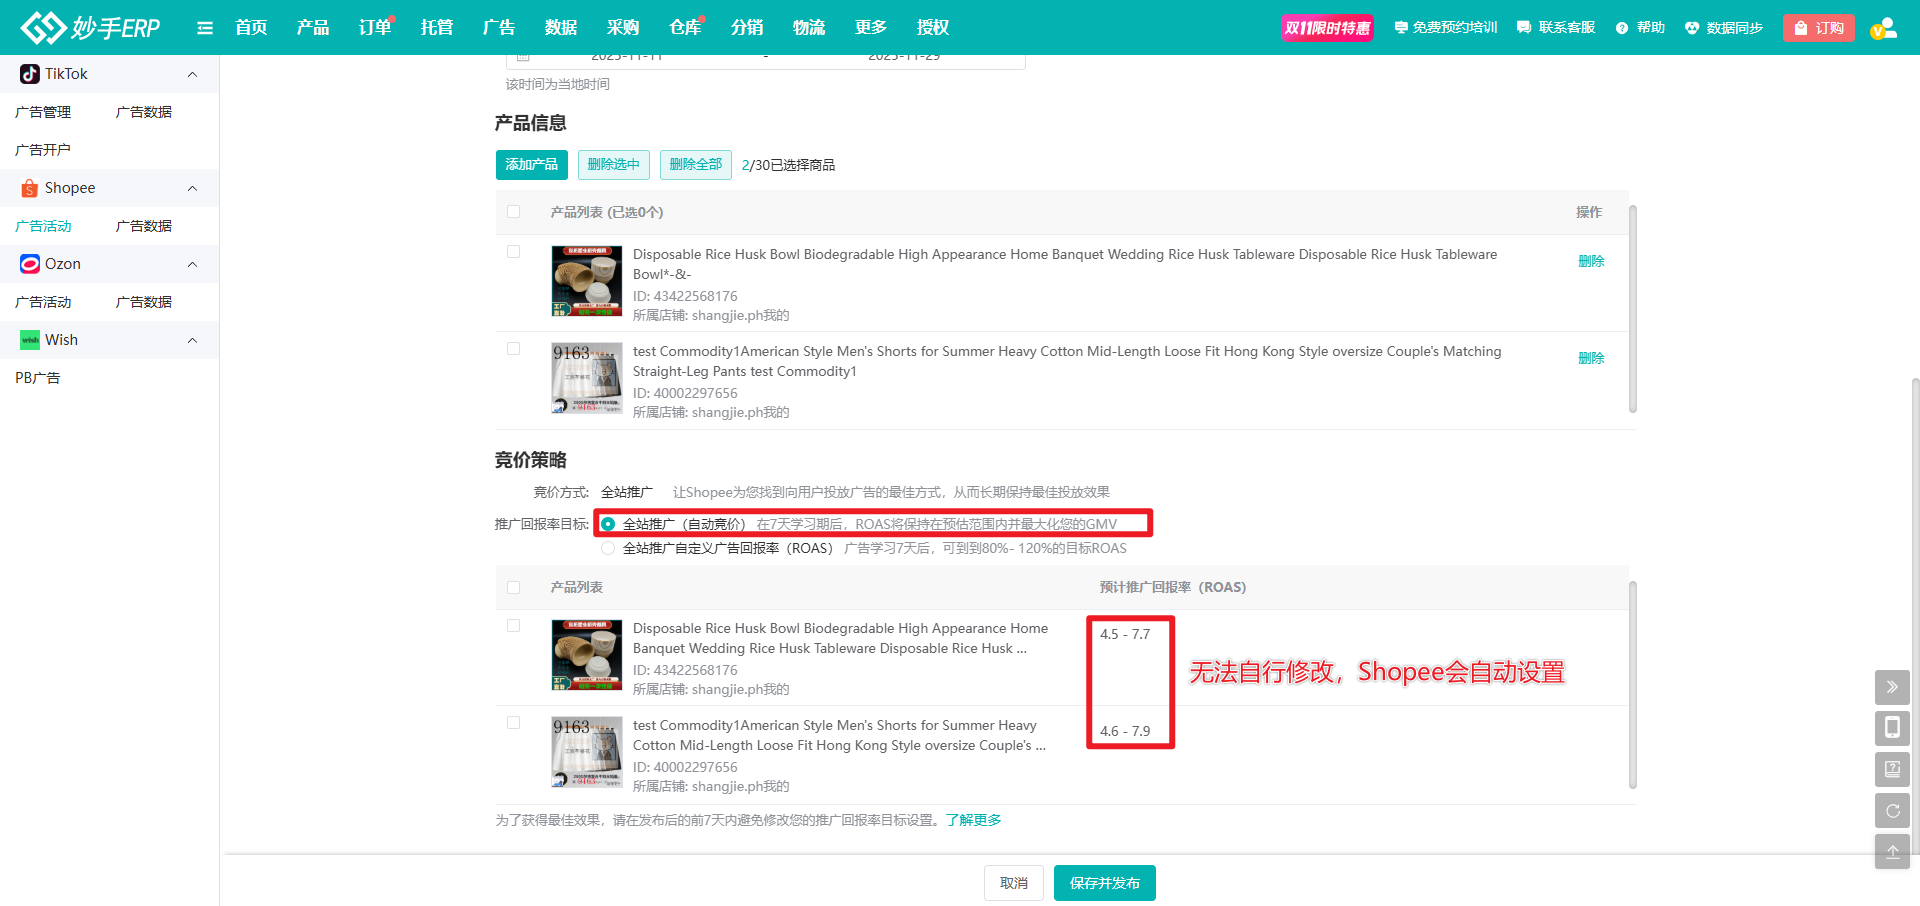The width and height of the screenshot is (1920, 906).
Task: Click the 双11限时特惠 promo banner
Action: [1328, 28]
